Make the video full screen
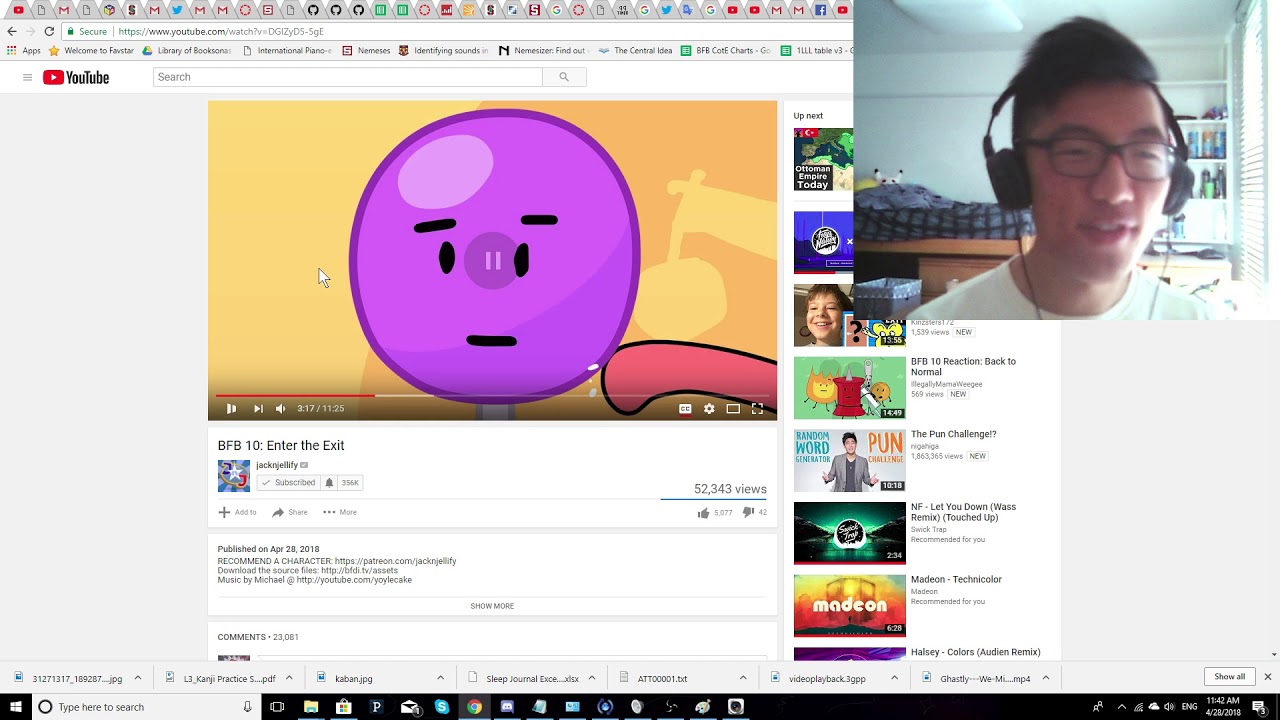 [x=757, y=408]
